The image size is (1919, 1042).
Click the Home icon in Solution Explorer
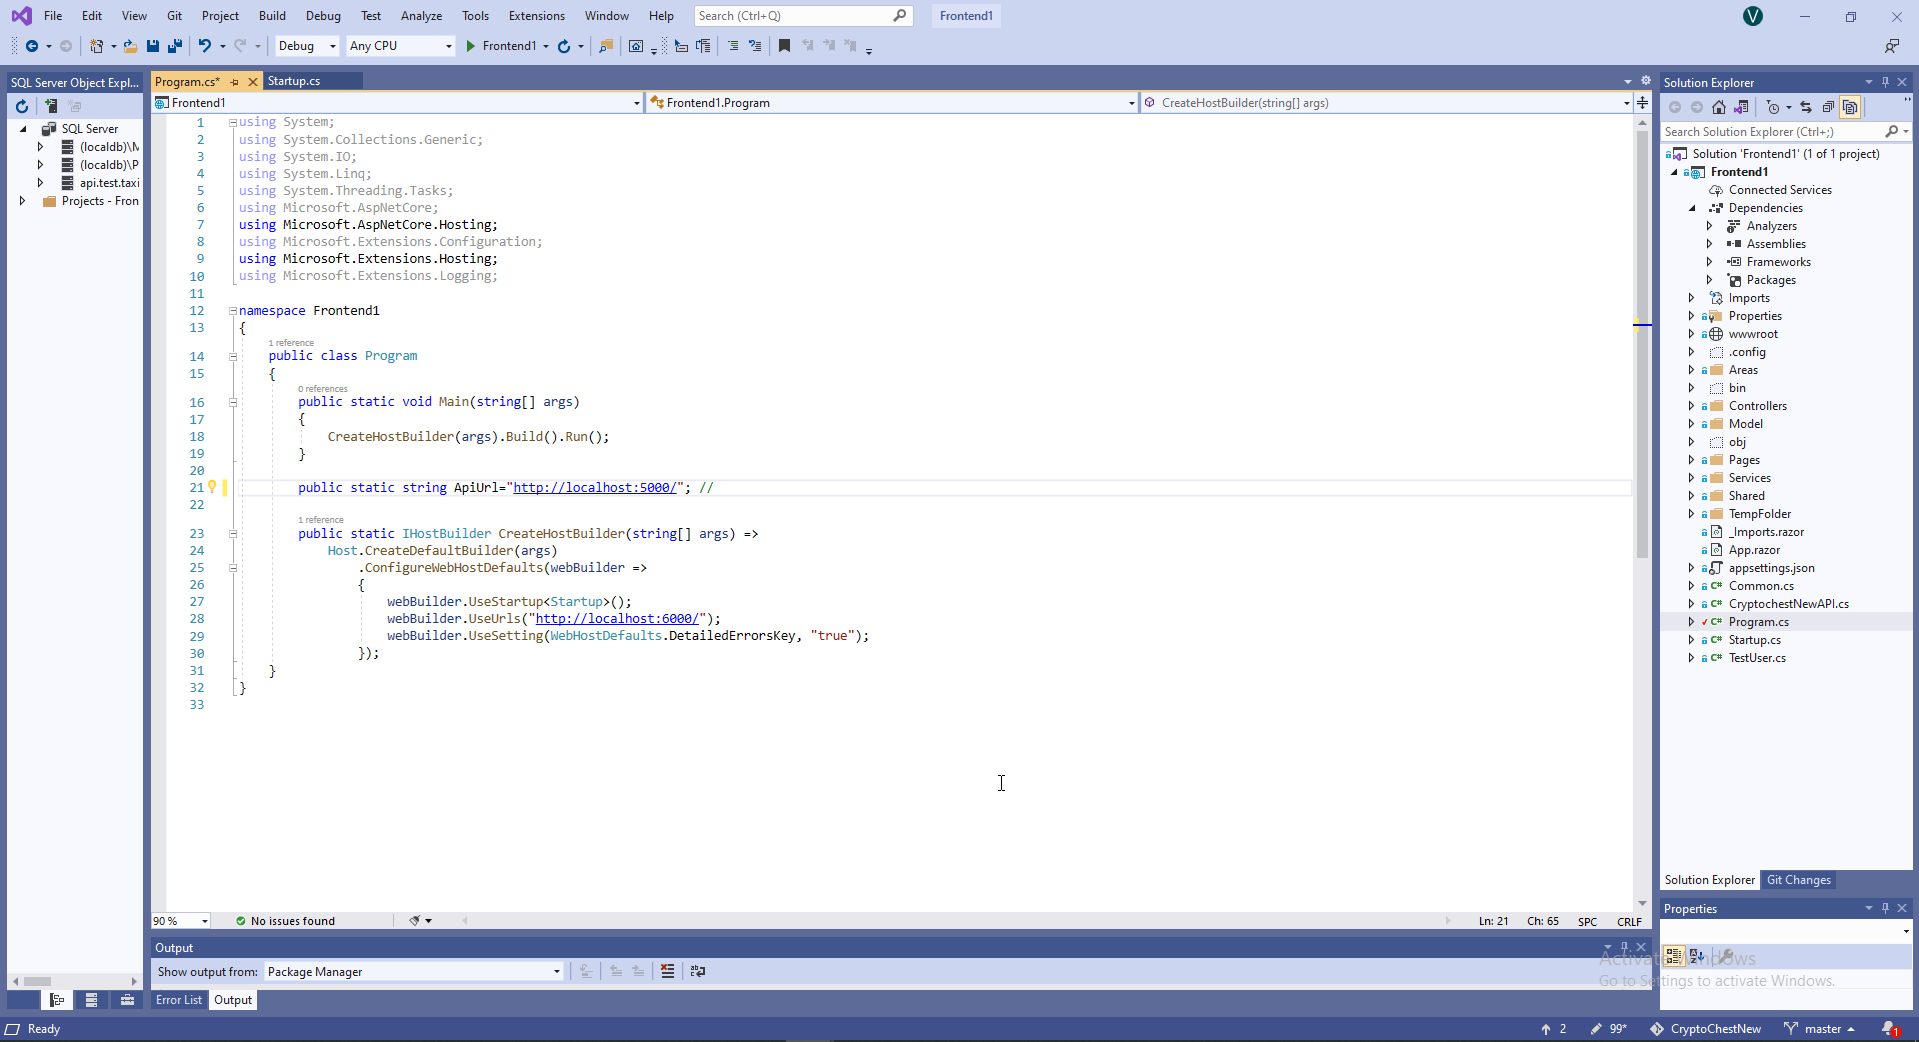pyautogui.click(x=1719, y=107)
